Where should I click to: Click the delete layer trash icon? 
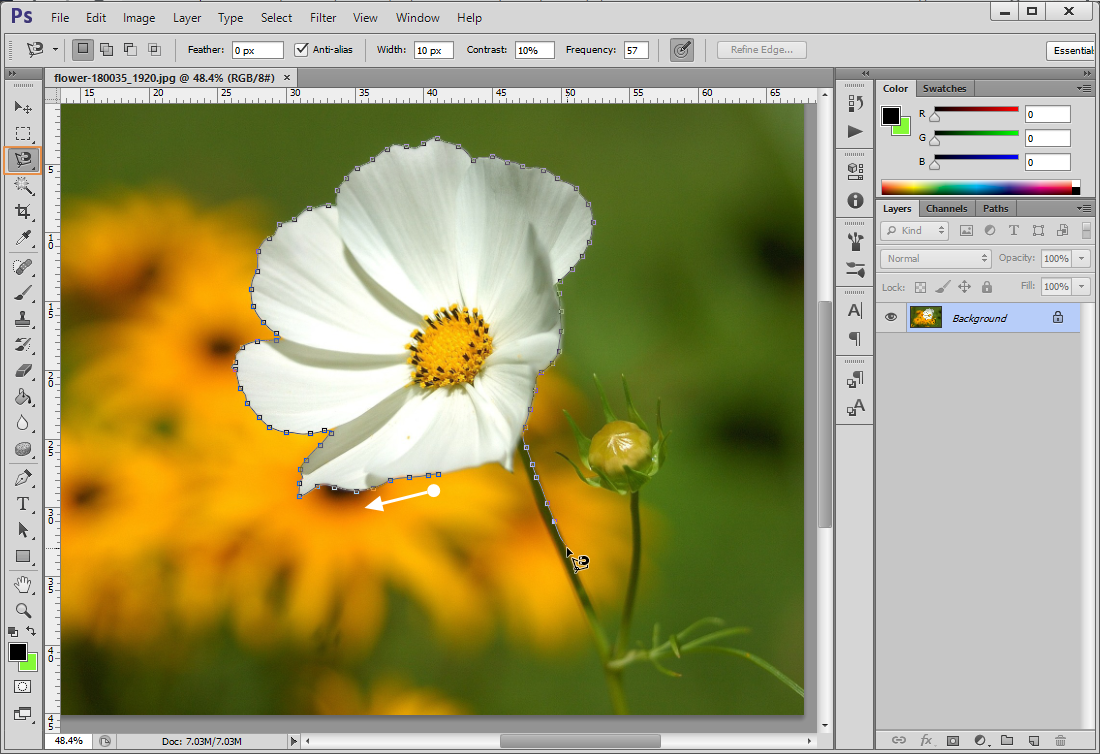click(x=1060, y=740)
